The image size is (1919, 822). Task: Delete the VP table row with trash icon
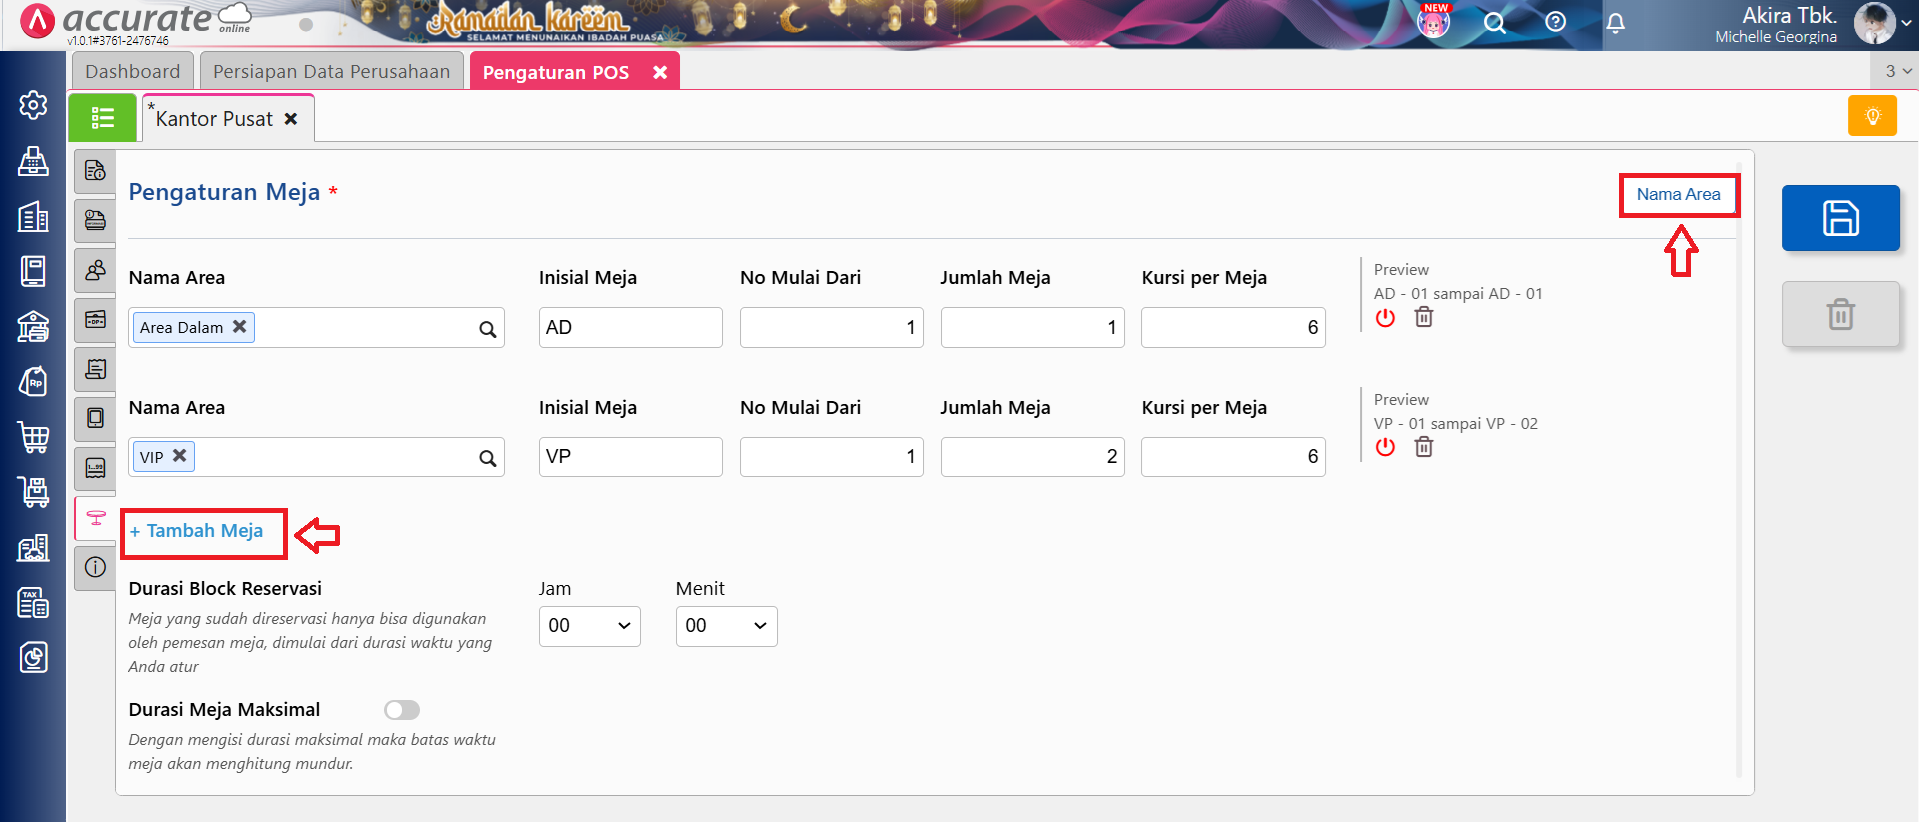(x=1424, y=447)
